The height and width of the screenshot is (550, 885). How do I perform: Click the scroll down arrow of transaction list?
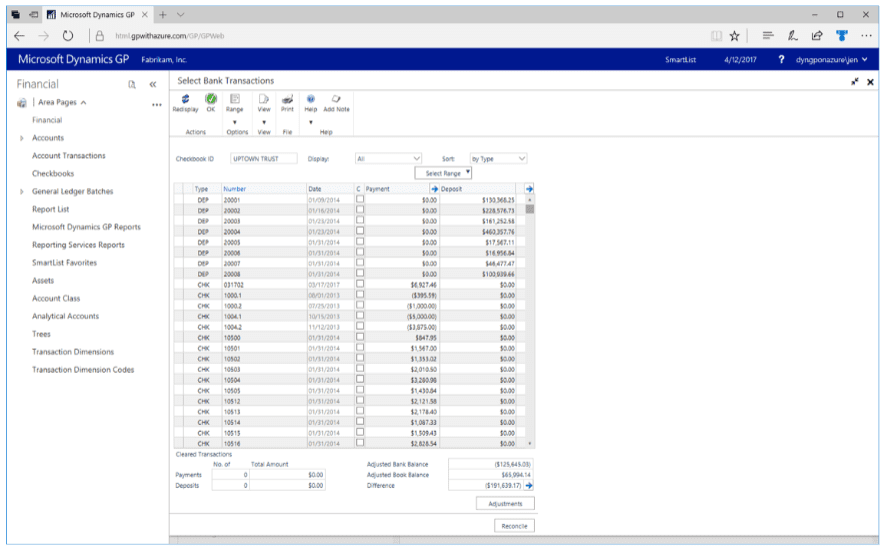[529, 444]
